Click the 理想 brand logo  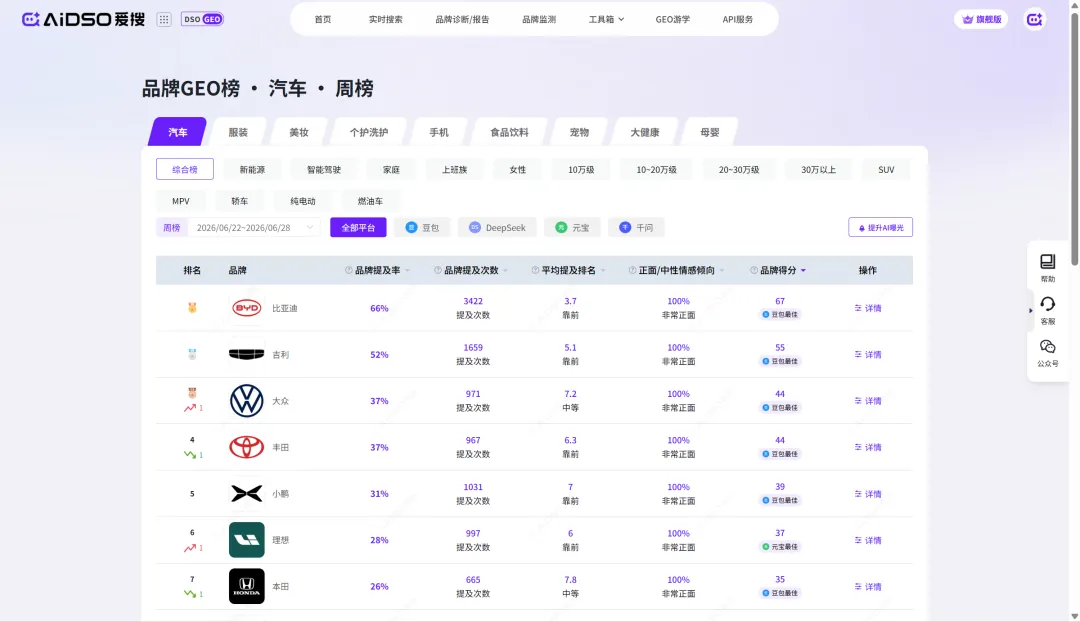click(247, 540)
